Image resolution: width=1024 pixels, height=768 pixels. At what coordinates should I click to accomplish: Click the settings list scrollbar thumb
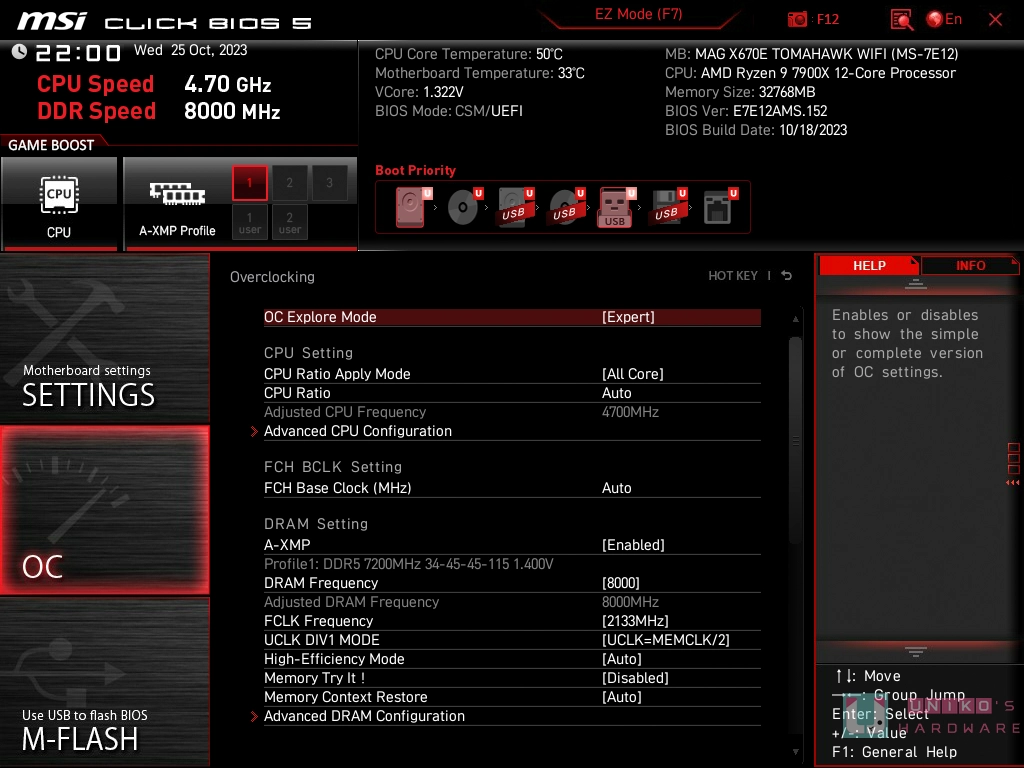pyautogui.click(x=795, y=441)
